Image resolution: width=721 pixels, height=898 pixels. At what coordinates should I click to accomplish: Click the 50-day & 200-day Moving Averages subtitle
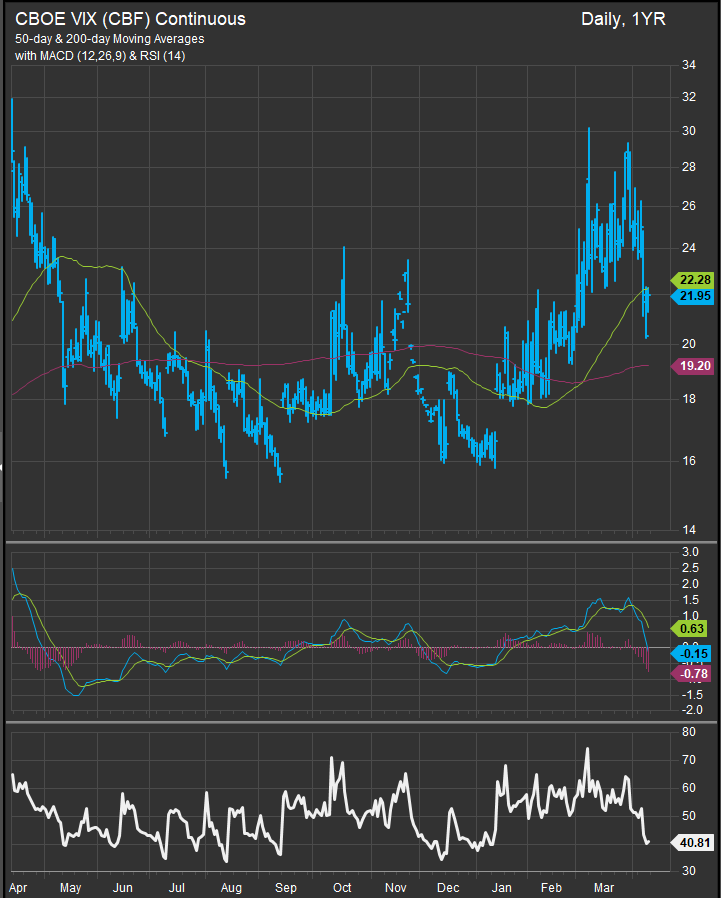110,39
